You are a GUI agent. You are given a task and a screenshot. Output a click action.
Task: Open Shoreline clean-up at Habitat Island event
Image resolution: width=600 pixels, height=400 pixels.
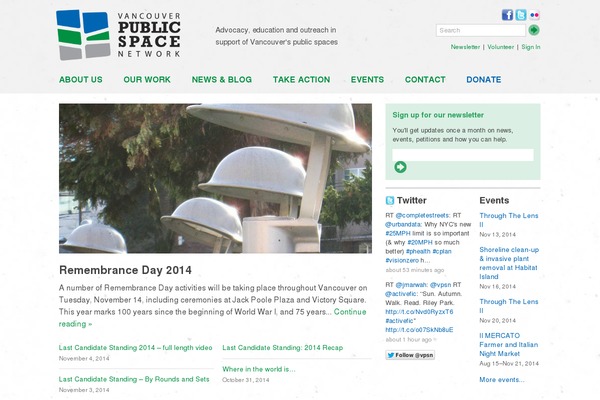pyautogui.click(x=509, y=263)
